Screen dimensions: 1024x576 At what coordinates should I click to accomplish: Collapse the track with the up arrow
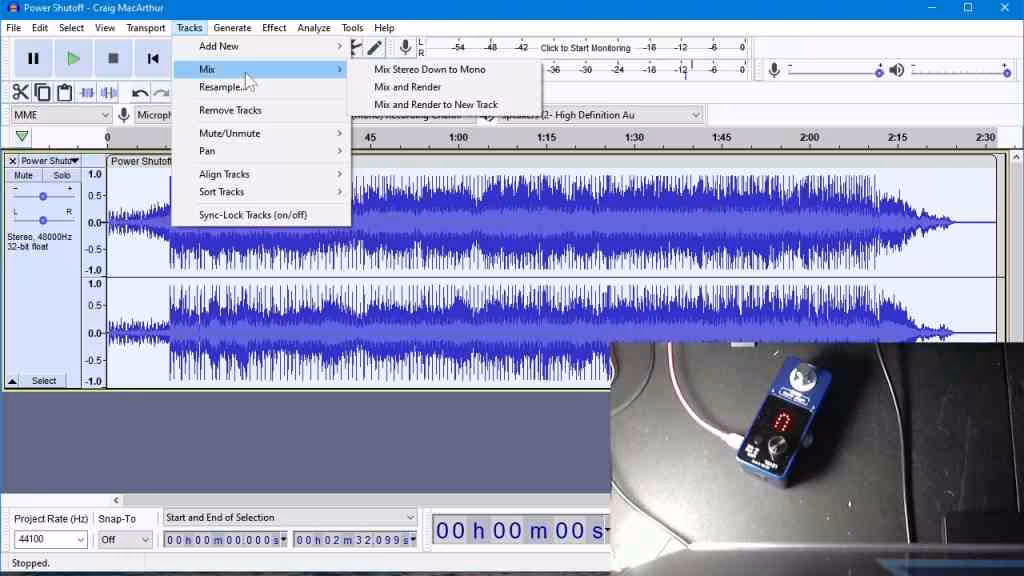tap(12, 381)
